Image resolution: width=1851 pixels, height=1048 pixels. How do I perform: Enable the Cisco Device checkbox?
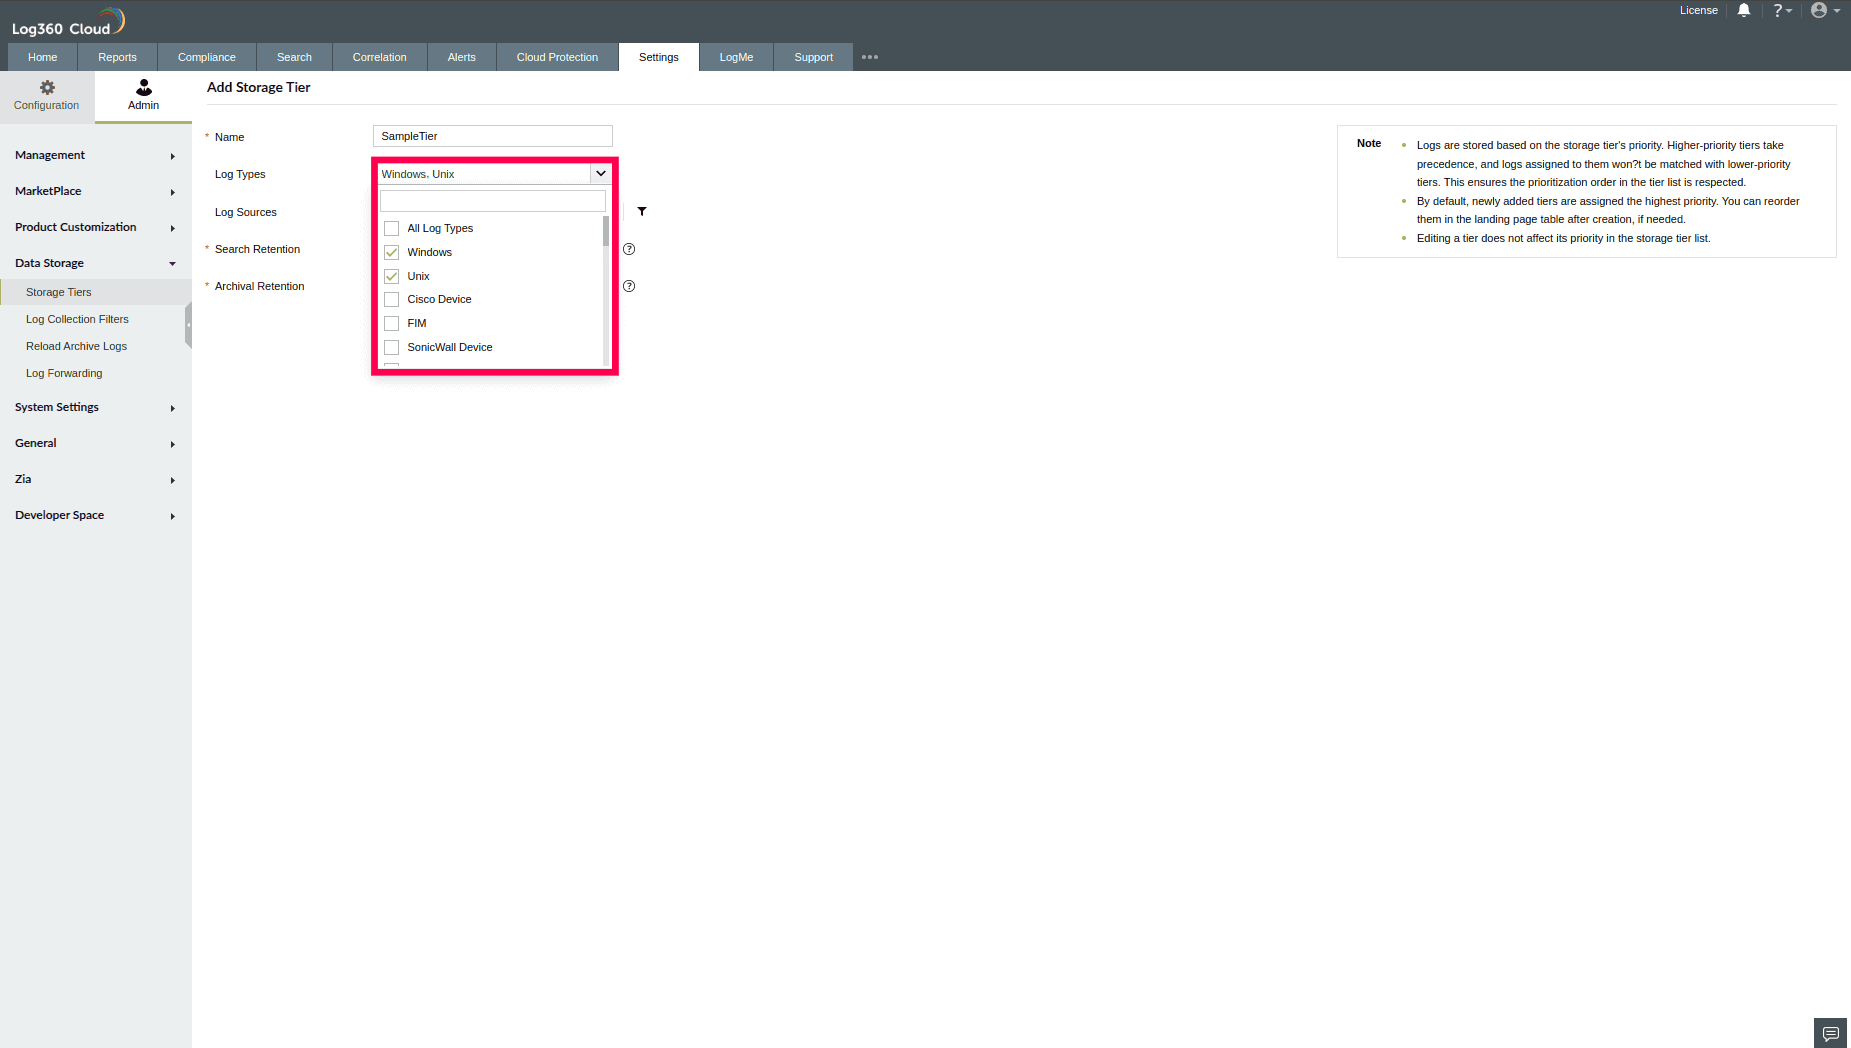pos(391,299)
